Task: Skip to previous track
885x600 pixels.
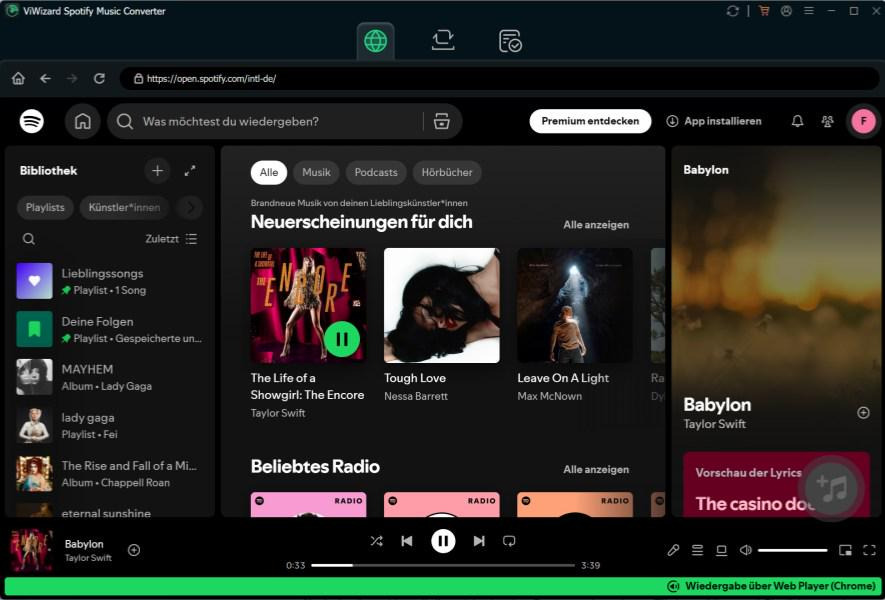Action: (x=407, y=541)
